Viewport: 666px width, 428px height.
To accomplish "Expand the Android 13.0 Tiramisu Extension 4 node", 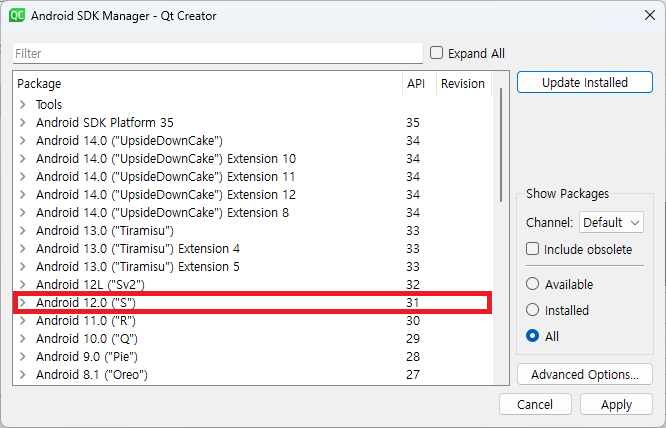I will (23, 248).
